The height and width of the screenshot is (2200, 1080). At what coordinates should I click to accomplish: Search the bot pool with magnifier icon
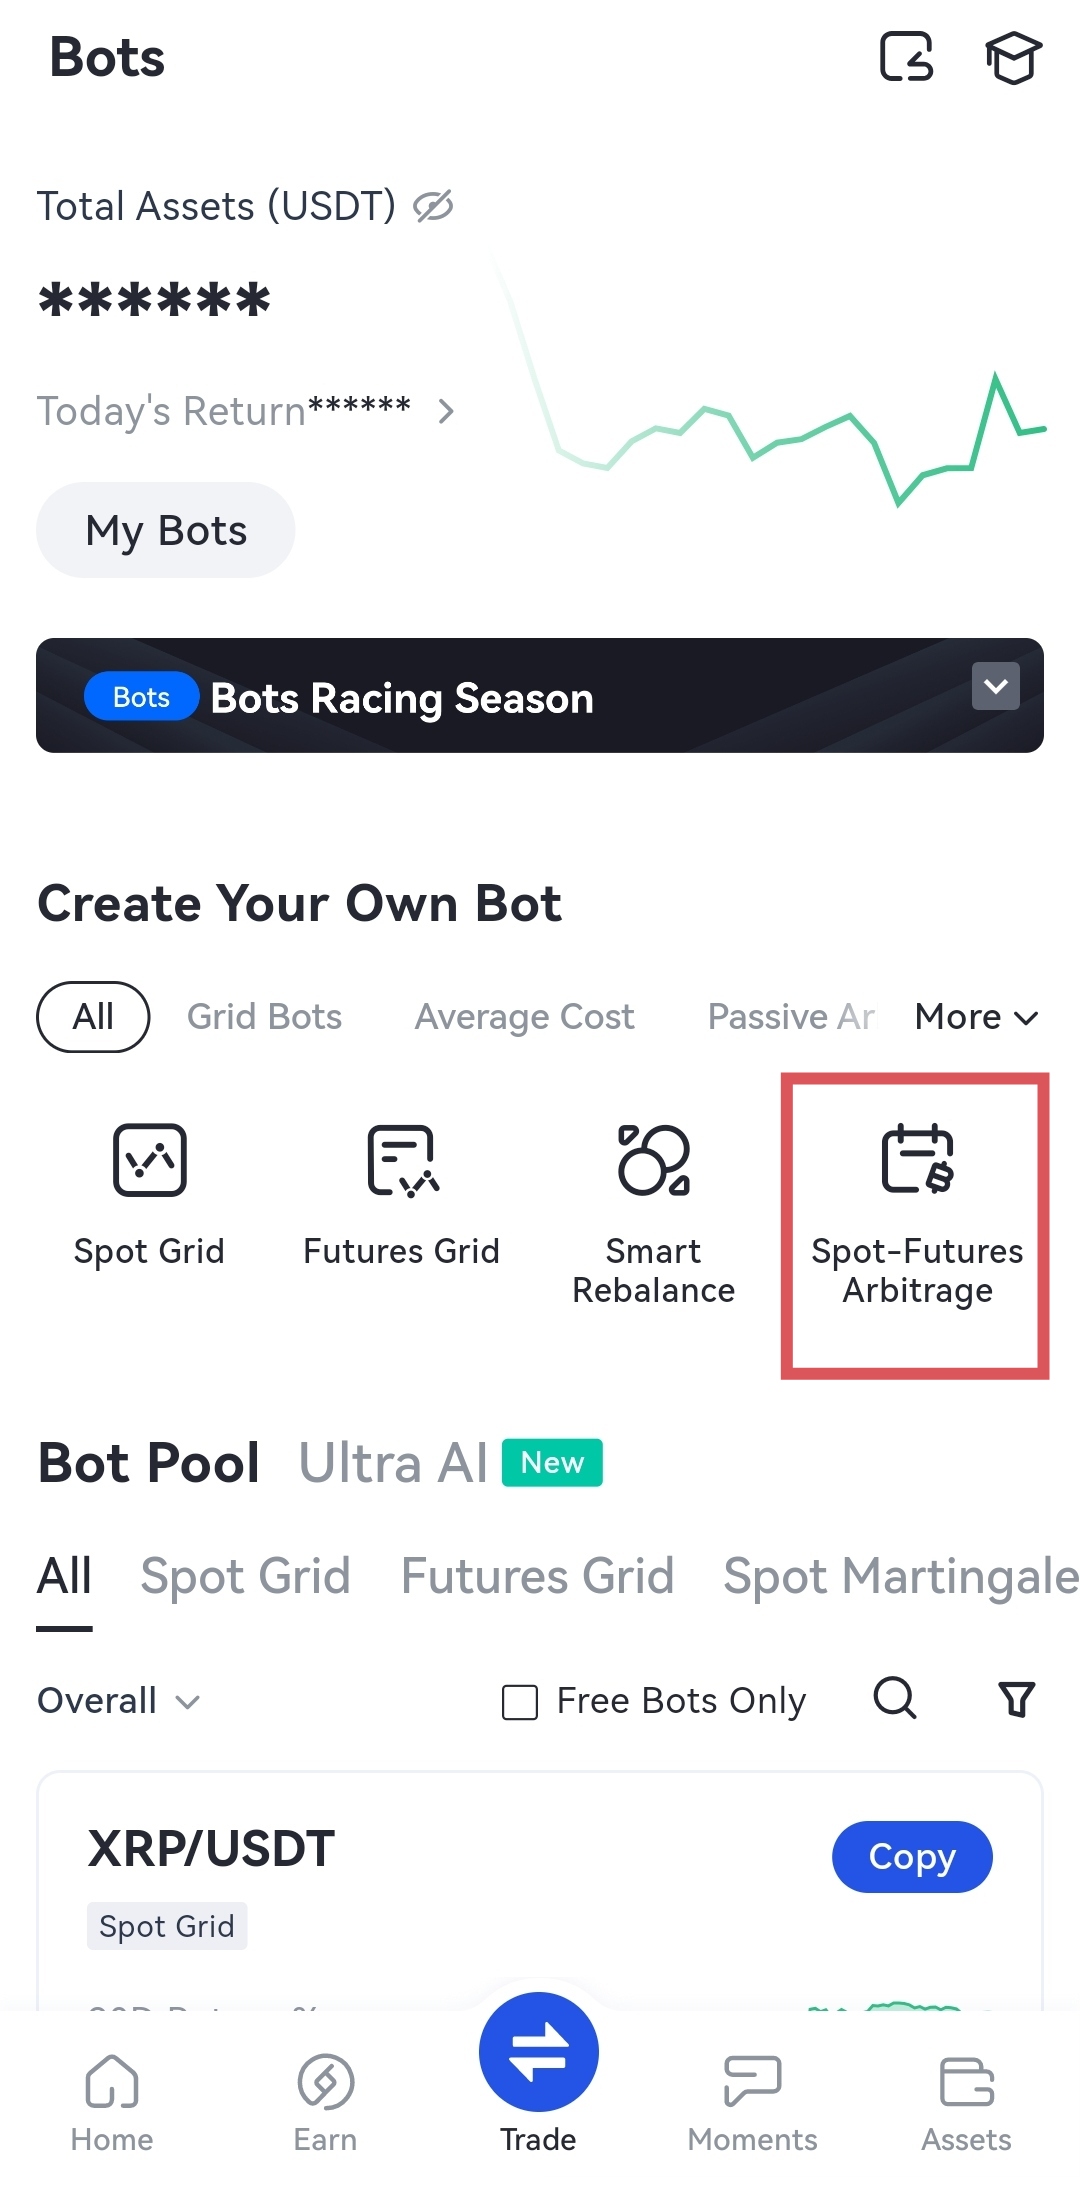pyautogui.click(x=895, y=1698)
